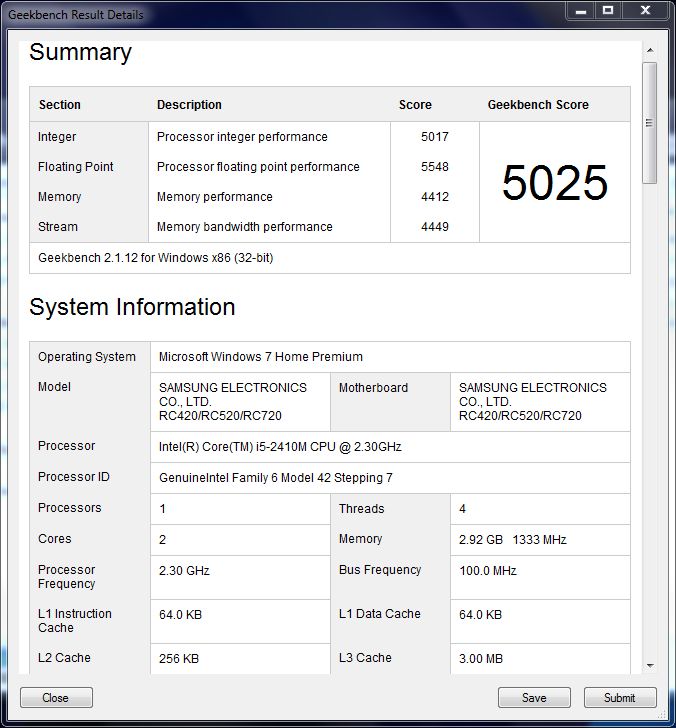Click the L1 Instruction Cache label
The width and height of the screenshot is (676, 728).
[x=75, y=621]
